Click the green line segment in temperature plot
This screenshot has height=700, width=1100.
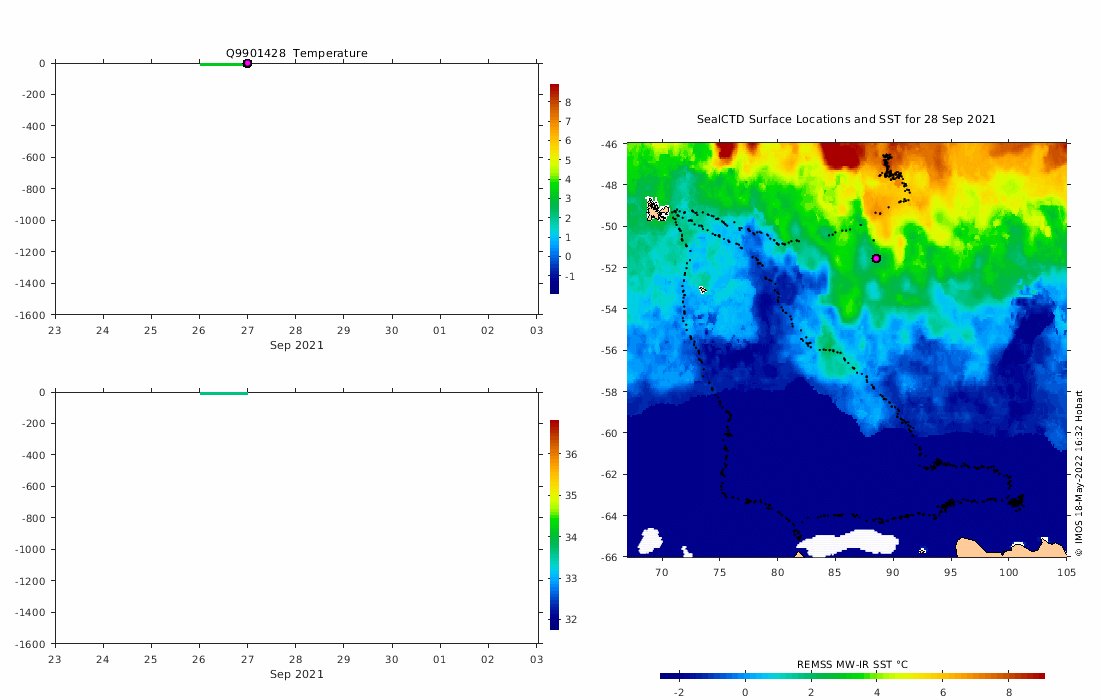click(x=222, y=65)
